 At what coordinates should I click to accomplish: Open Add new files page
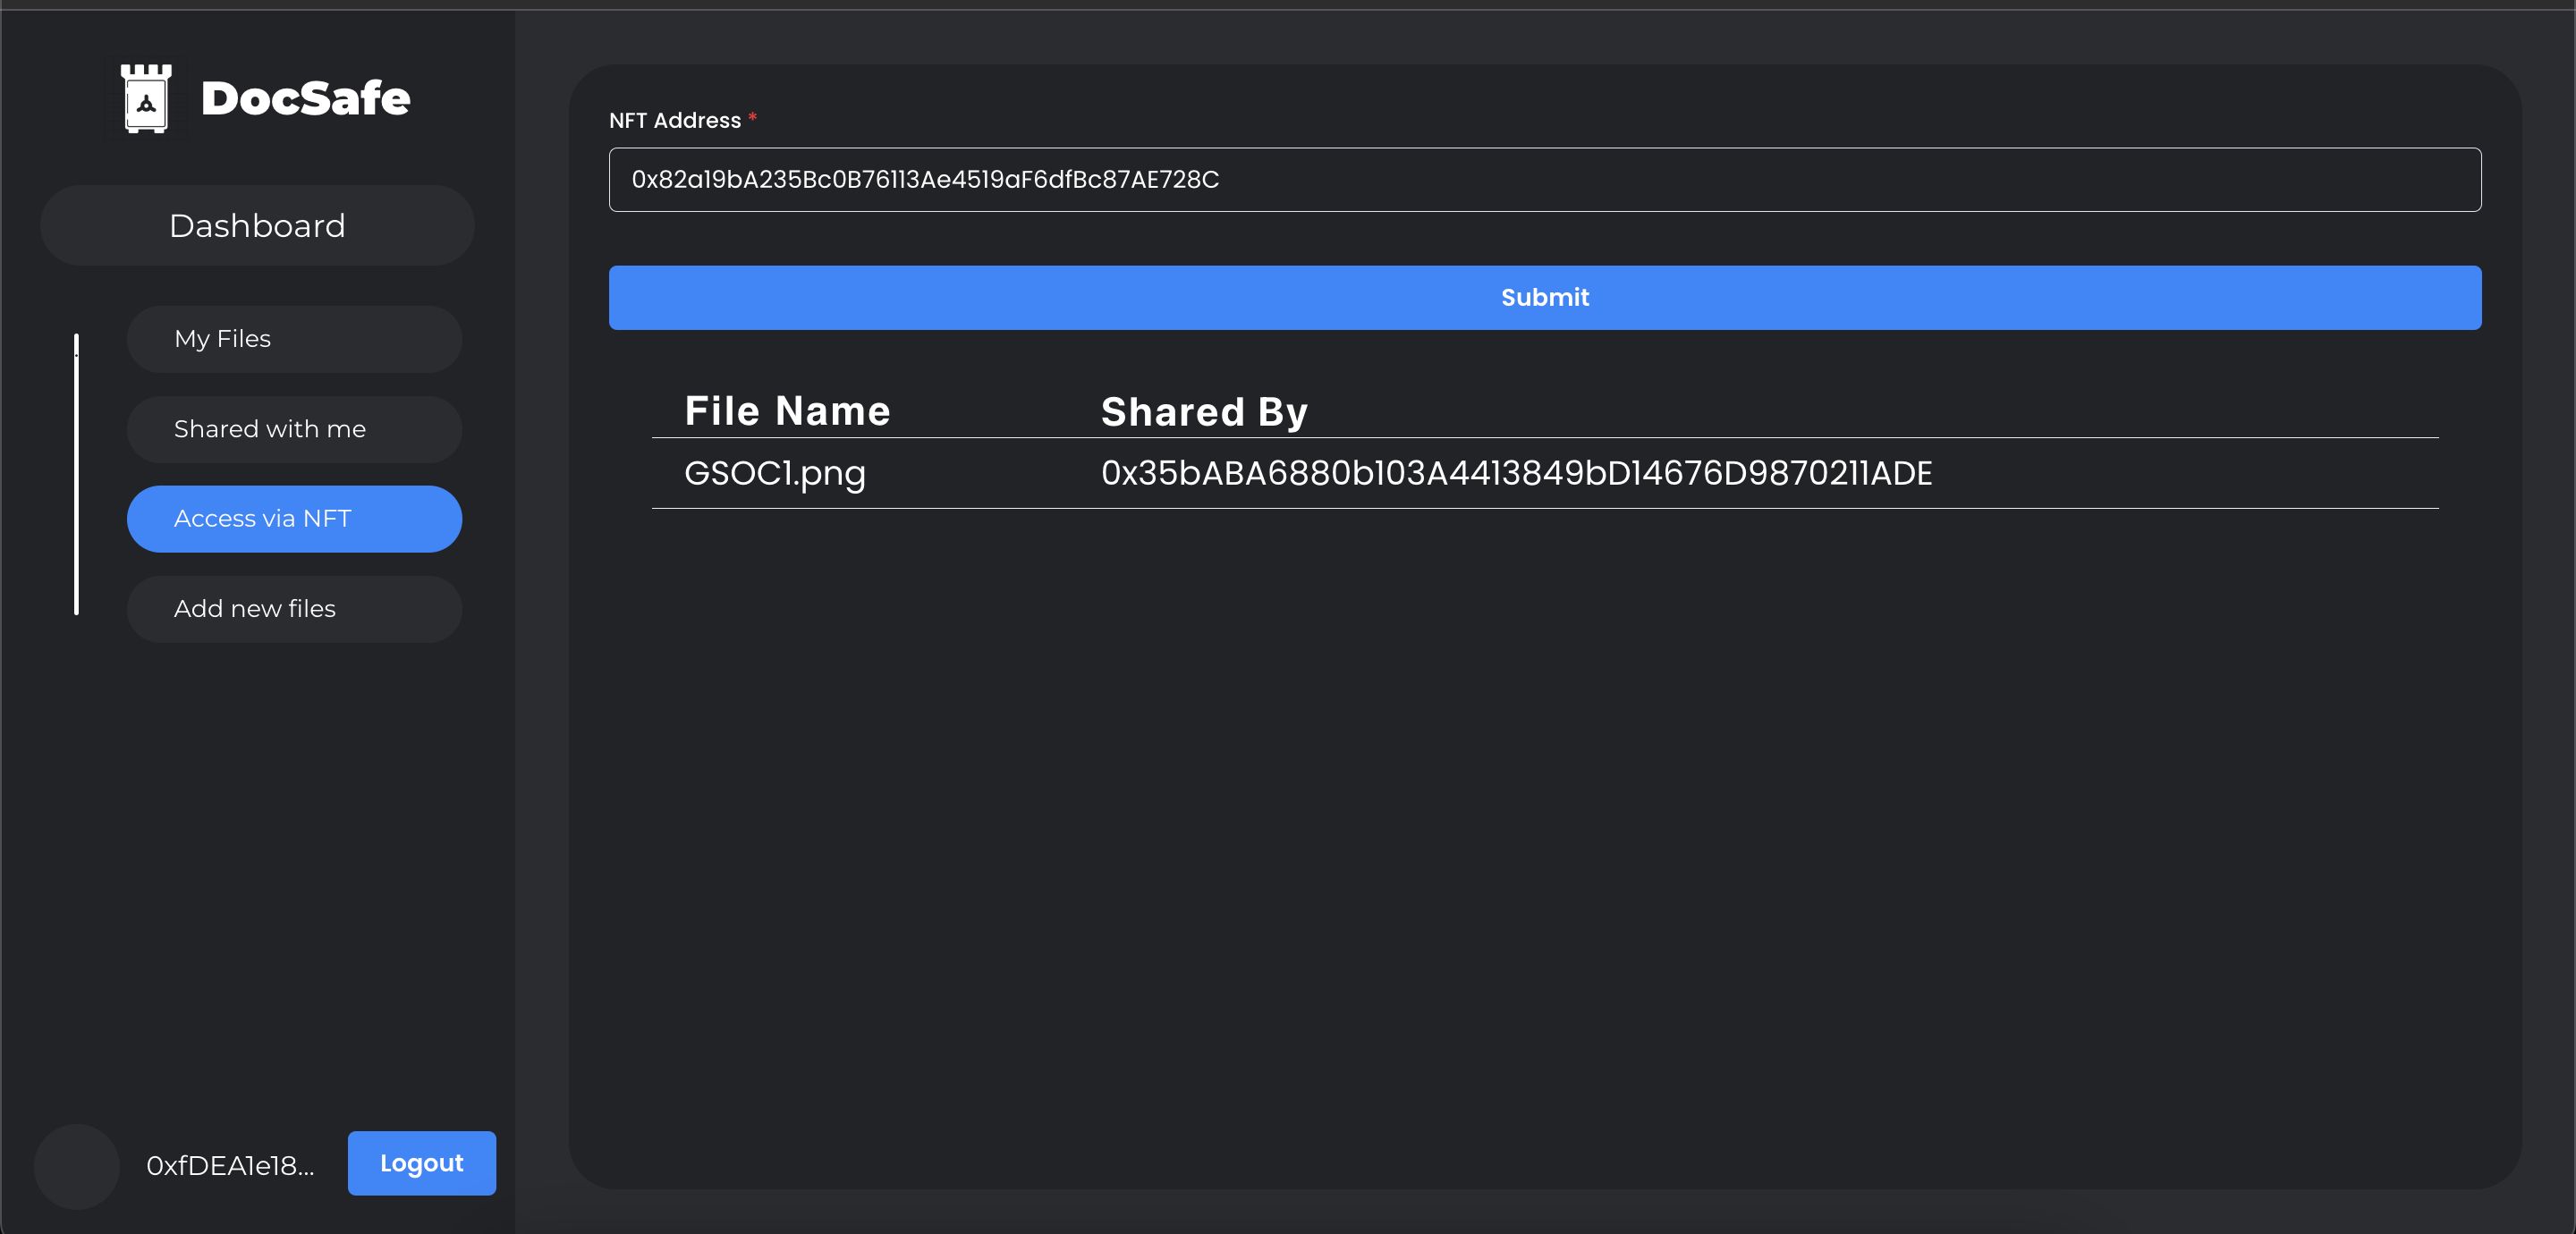pos(294,609)
